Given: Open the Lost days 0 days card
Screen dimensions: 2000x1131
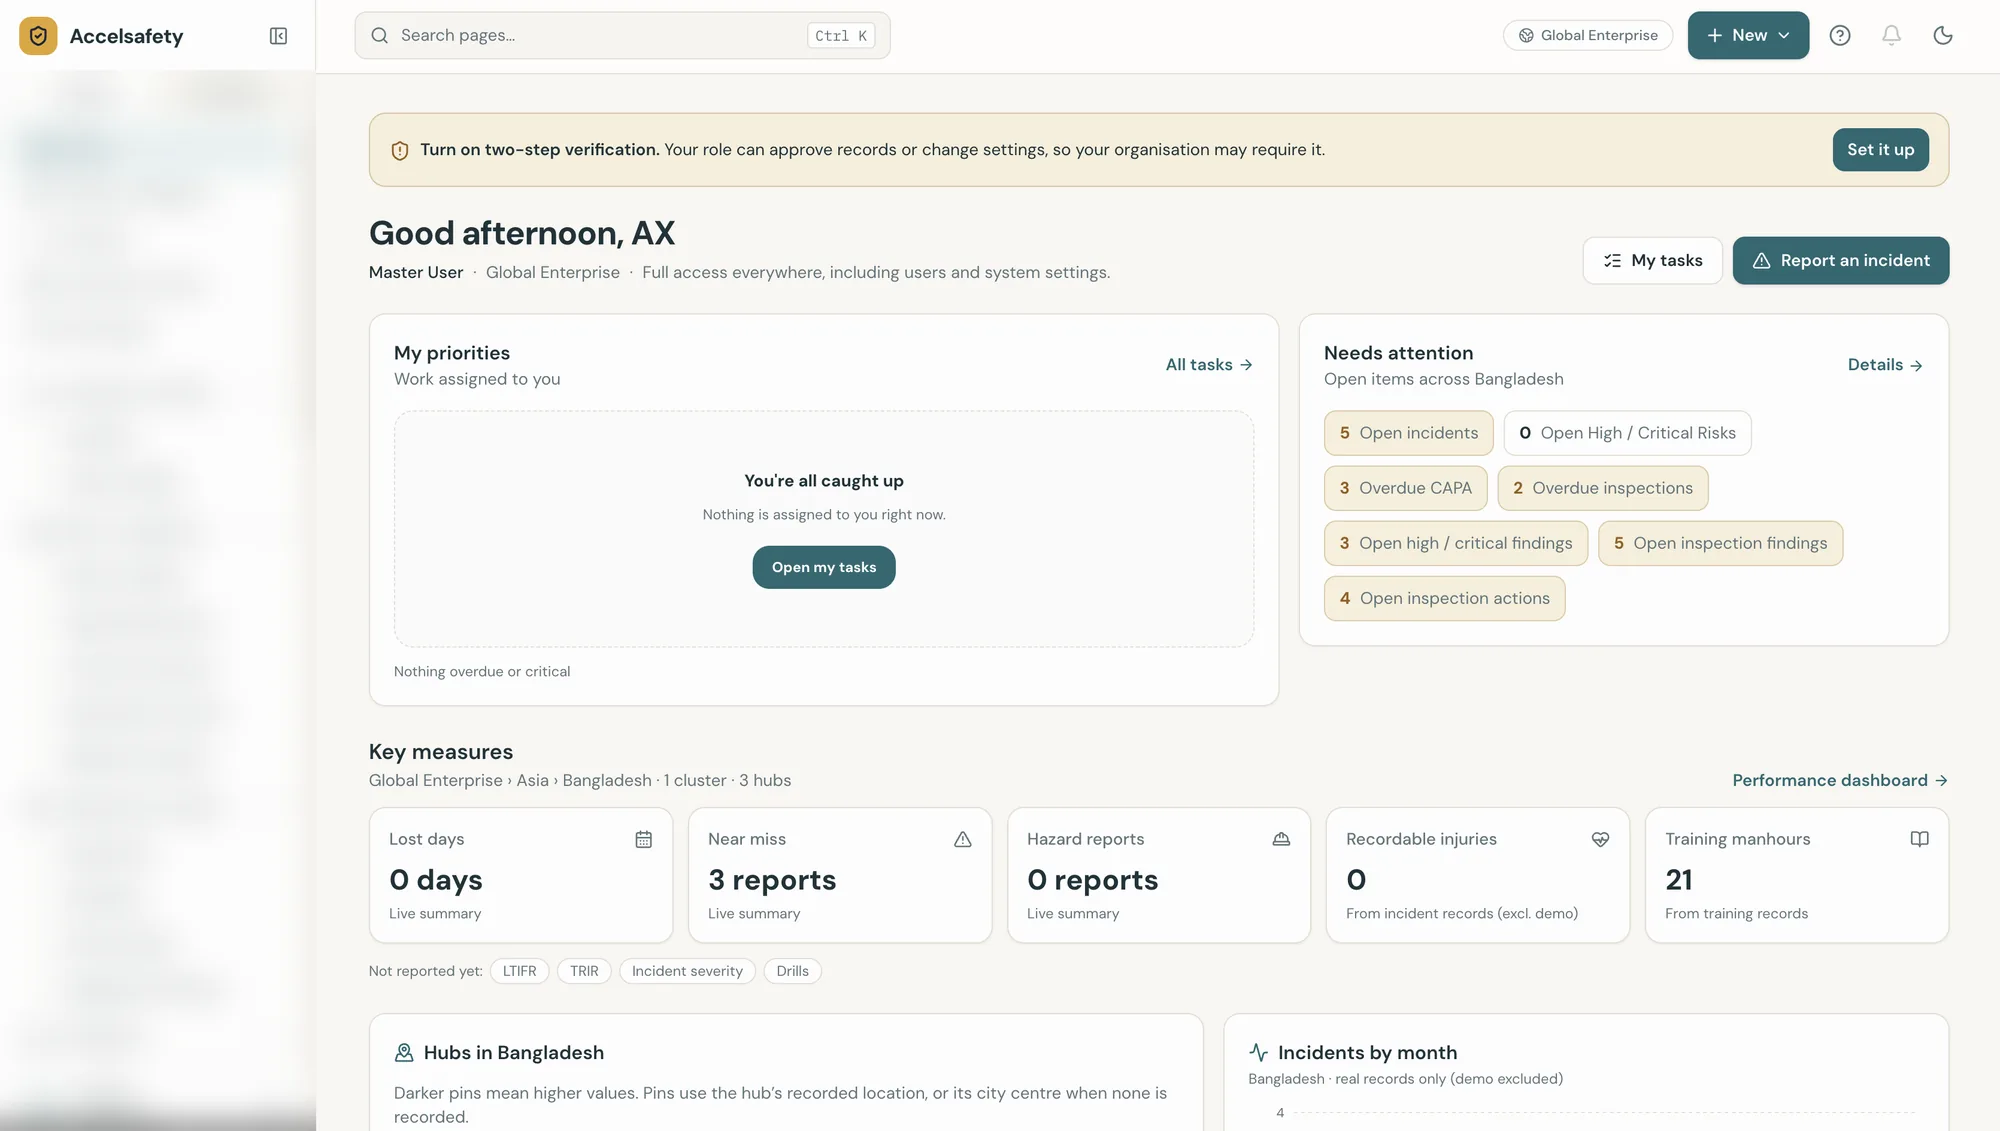Looking at the screenshot, I should pos(521,875).
